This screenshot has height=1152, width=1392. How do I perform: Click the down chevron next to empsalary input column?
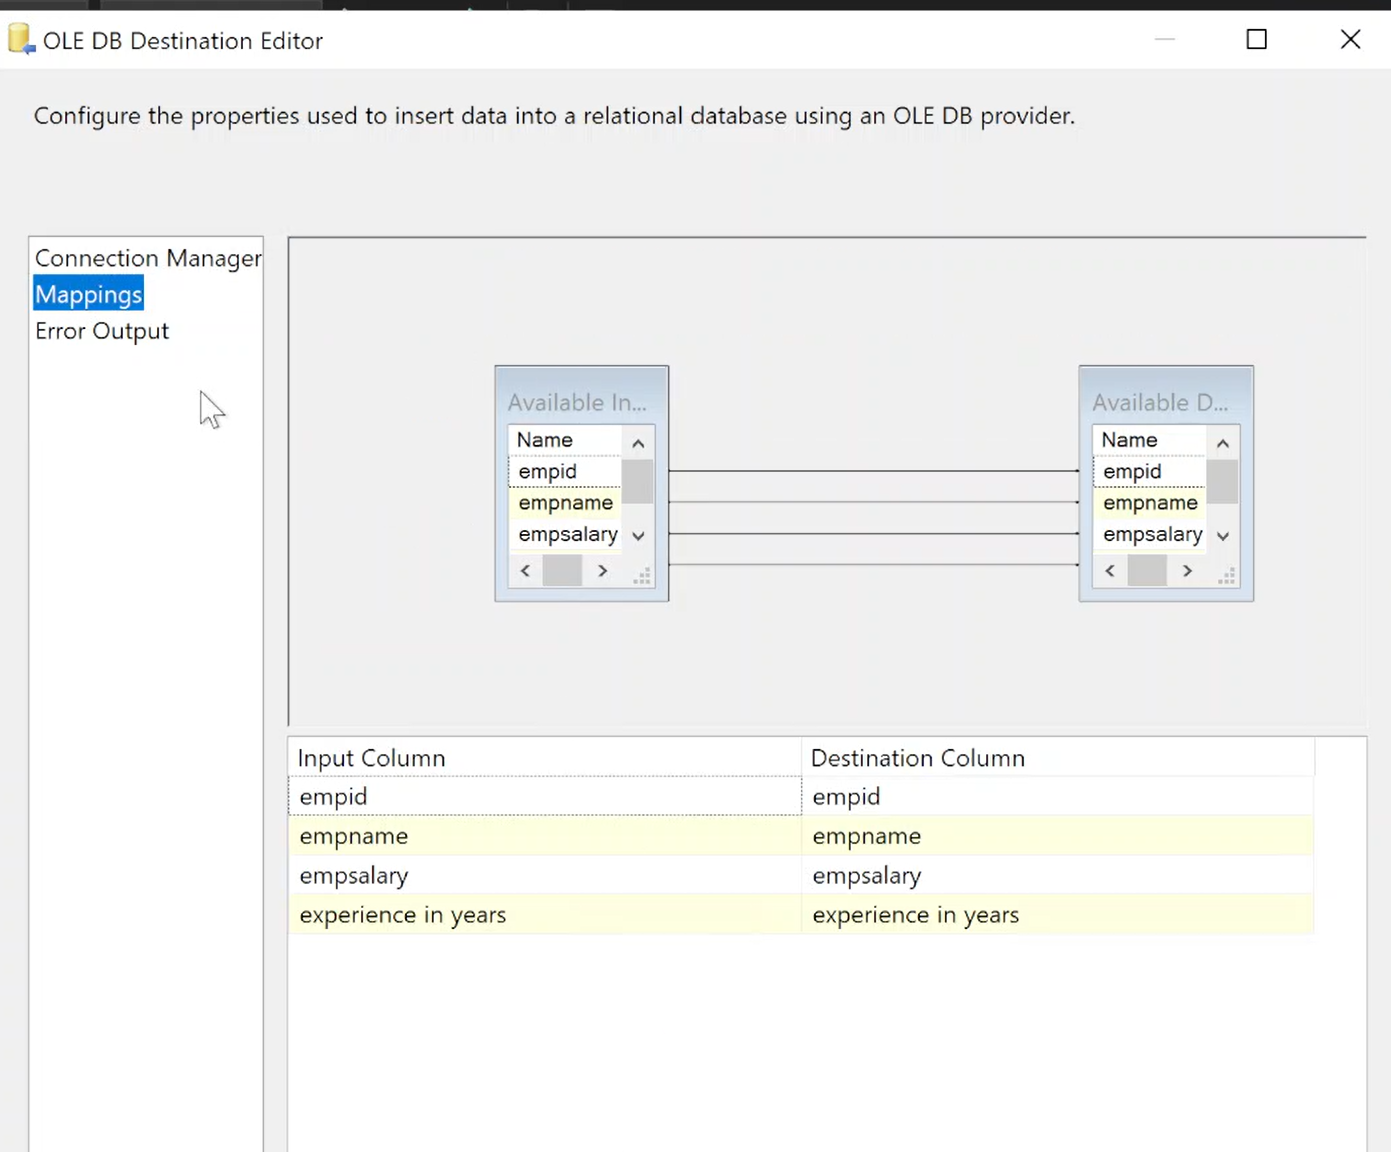638,535
